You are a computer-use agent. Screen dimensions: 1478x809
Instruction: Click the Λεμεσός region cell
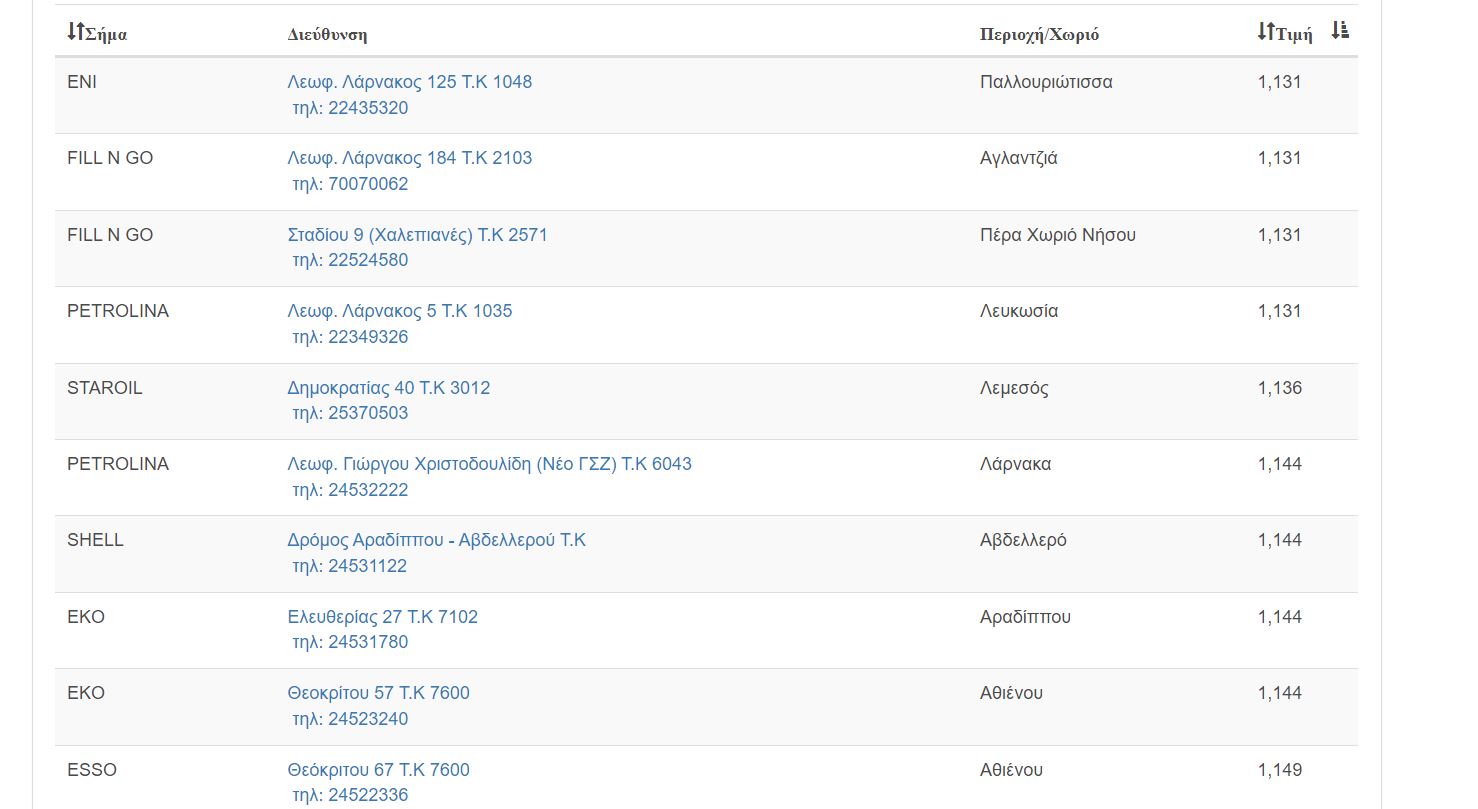tap(1014, 388)
